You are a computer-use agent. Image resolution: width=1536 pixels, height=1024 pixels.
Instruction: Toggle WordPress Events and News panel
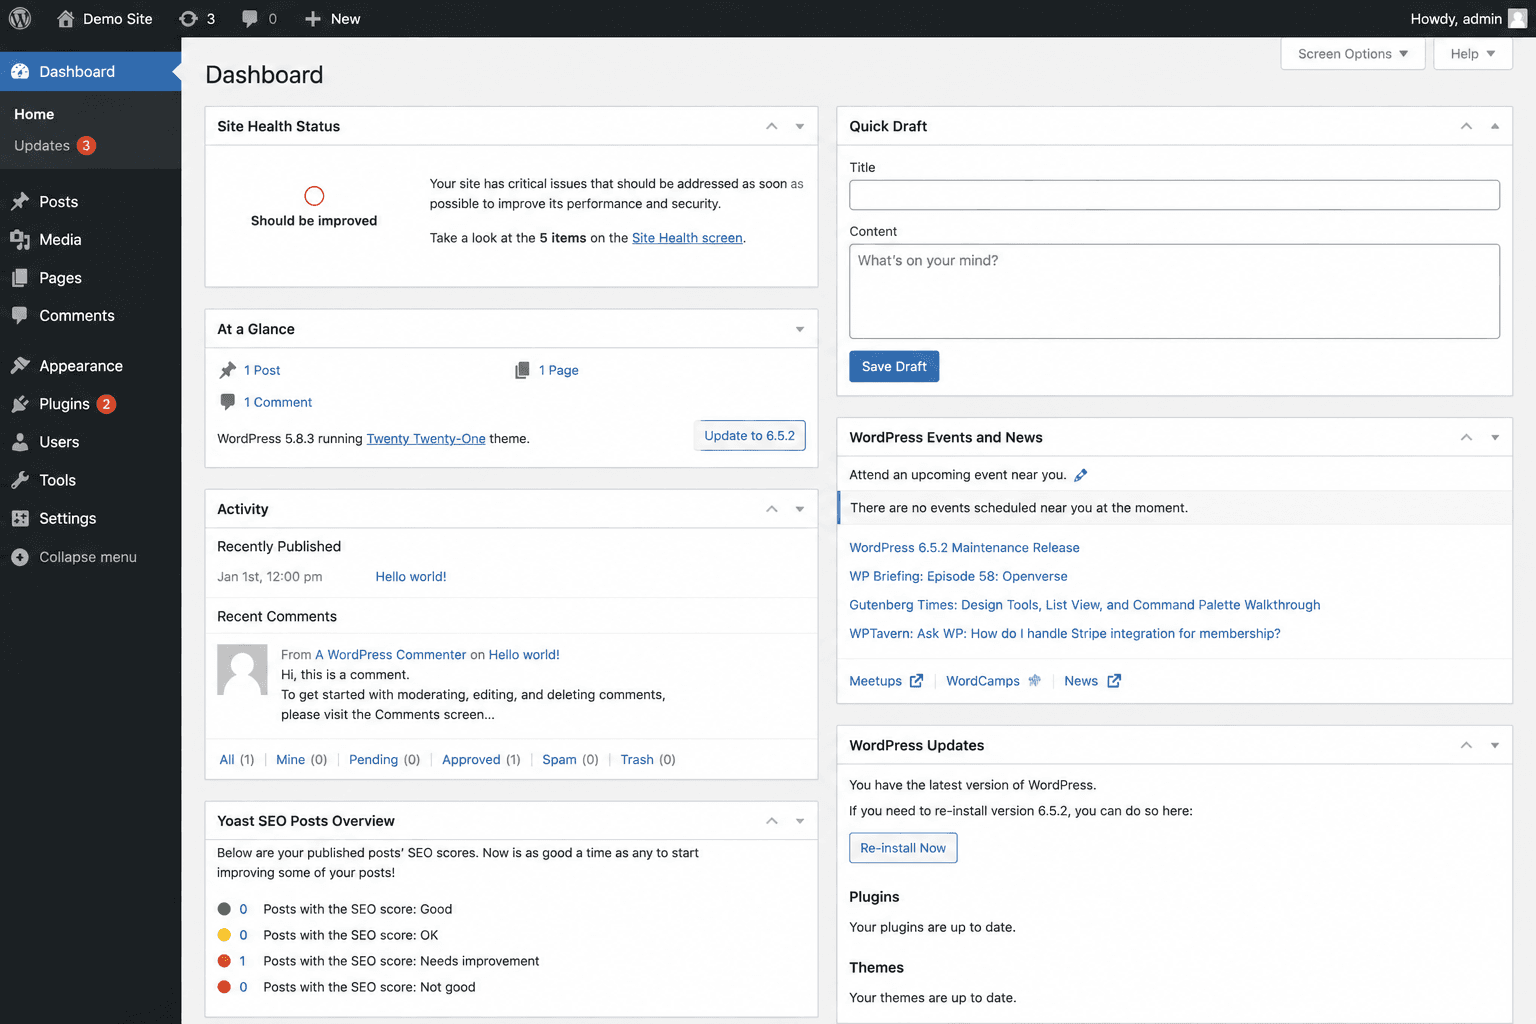click(1495, 437)
